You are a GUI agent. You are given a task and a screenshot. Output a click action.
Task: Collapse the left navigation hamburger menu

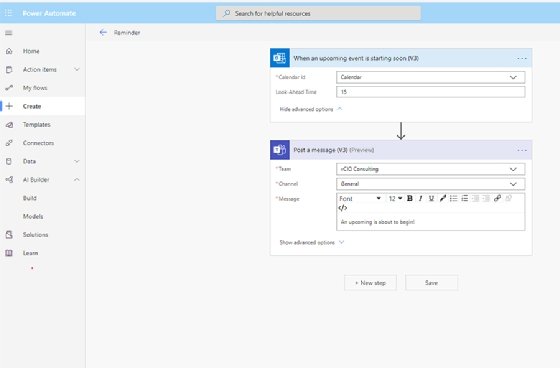(9, 33)
